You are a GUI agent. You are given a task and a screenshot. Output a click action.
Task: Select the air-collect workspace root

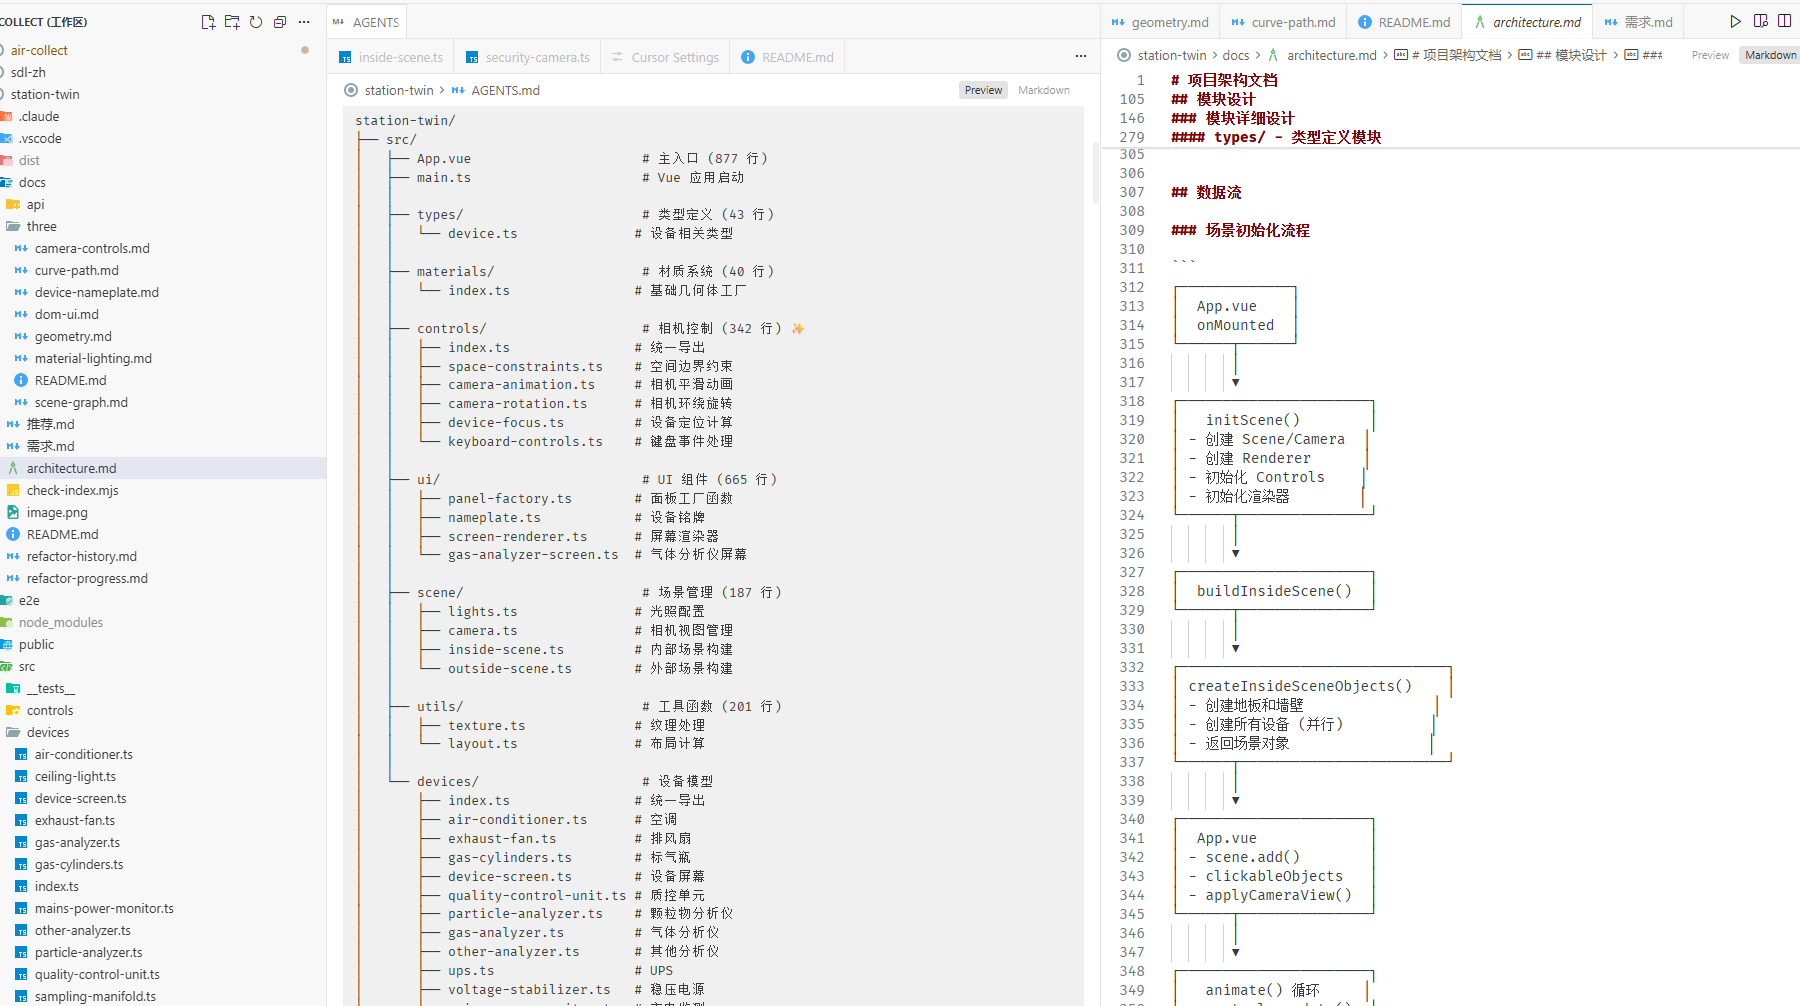pos(39,50)
